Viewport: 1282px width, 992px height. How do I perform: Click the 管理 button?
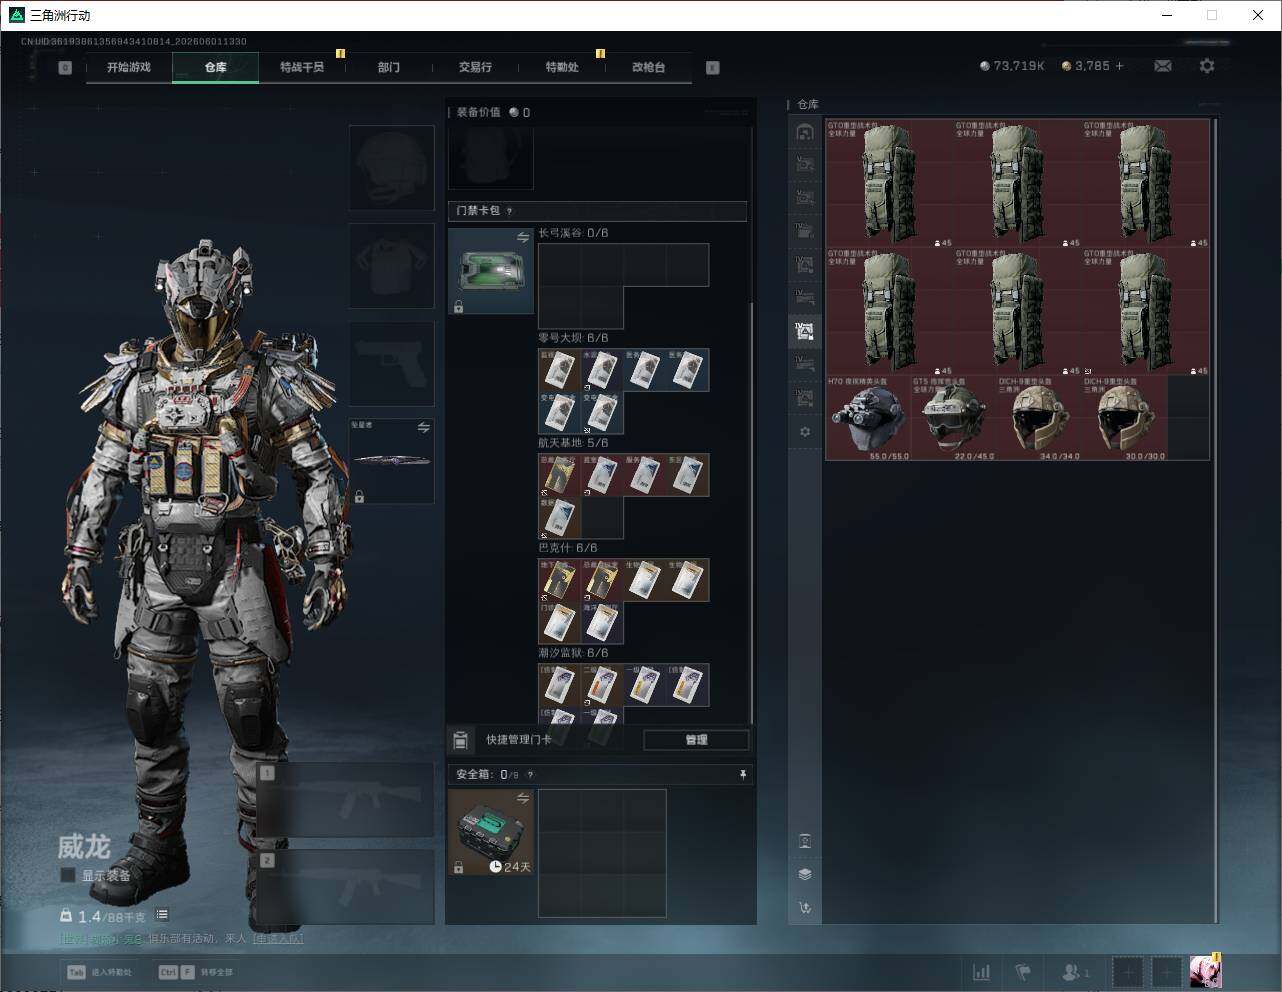[696, 740]
